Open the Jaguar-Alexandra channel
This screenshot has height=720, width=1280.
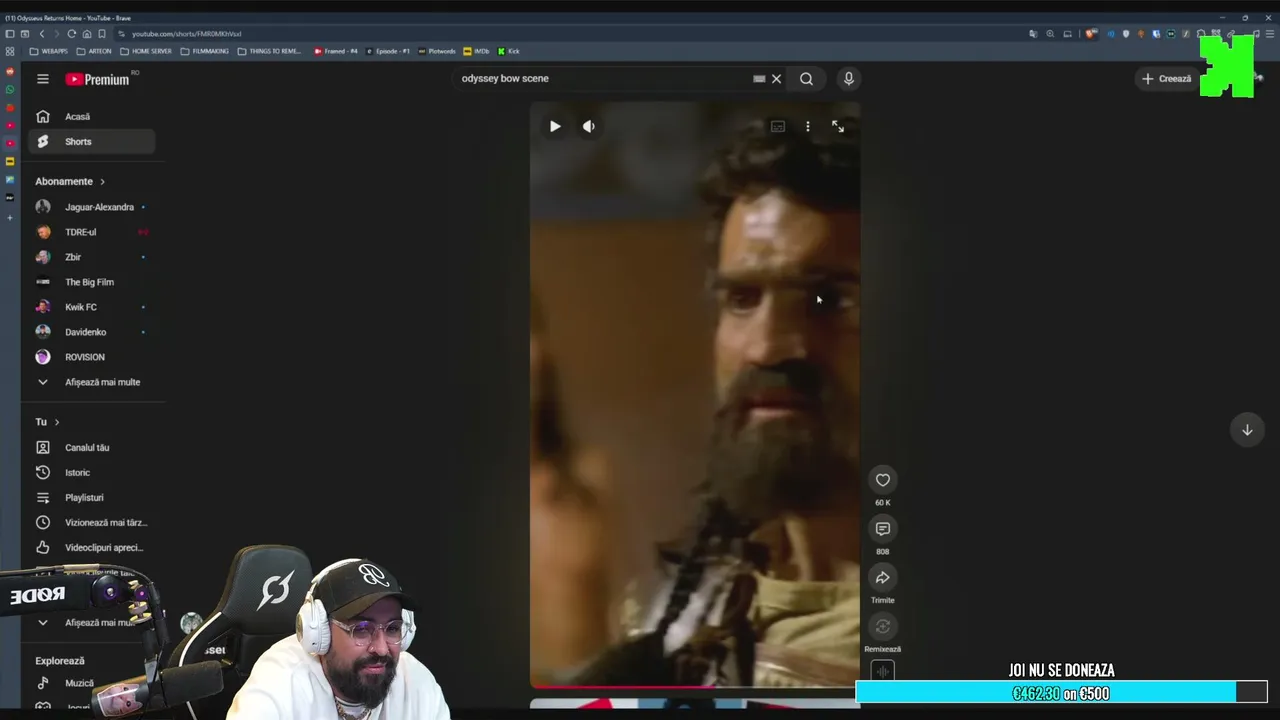click(x=92, y=207)
